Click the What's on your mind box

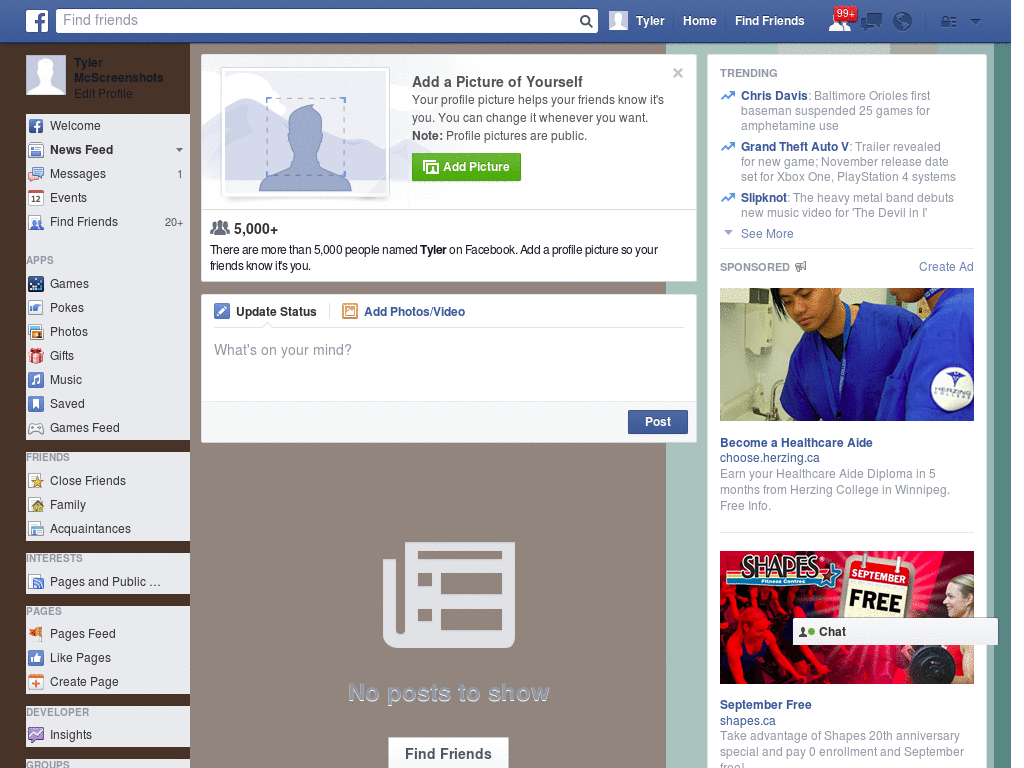click(x=449, y=363)
